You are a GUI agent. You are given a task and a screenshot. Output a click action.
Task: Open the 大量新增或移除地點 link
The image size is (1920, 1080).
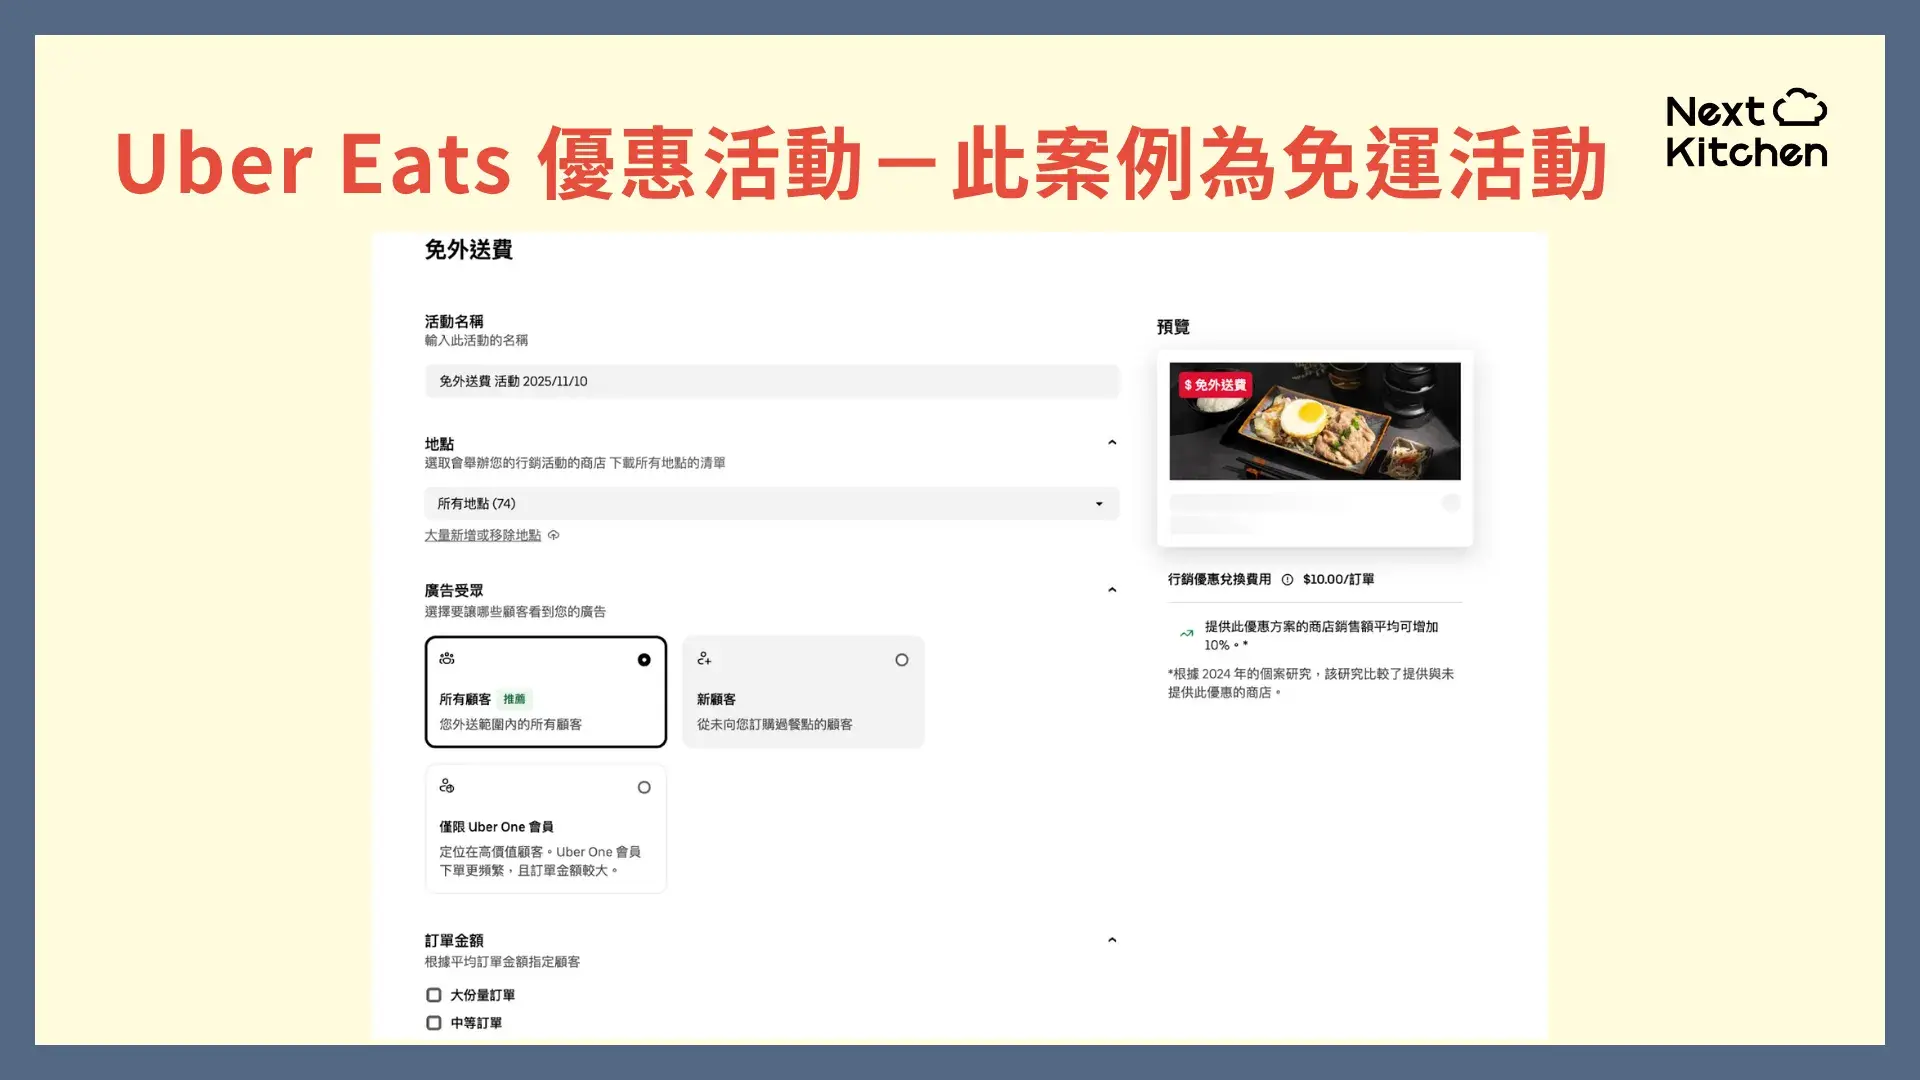[x=483, y=535]
